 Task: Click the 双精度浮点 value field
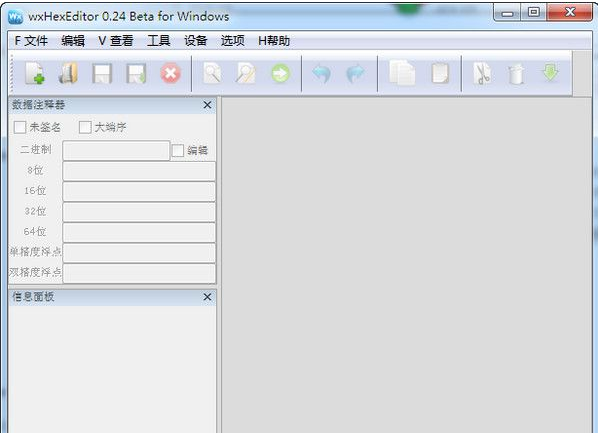click(139, 273)
